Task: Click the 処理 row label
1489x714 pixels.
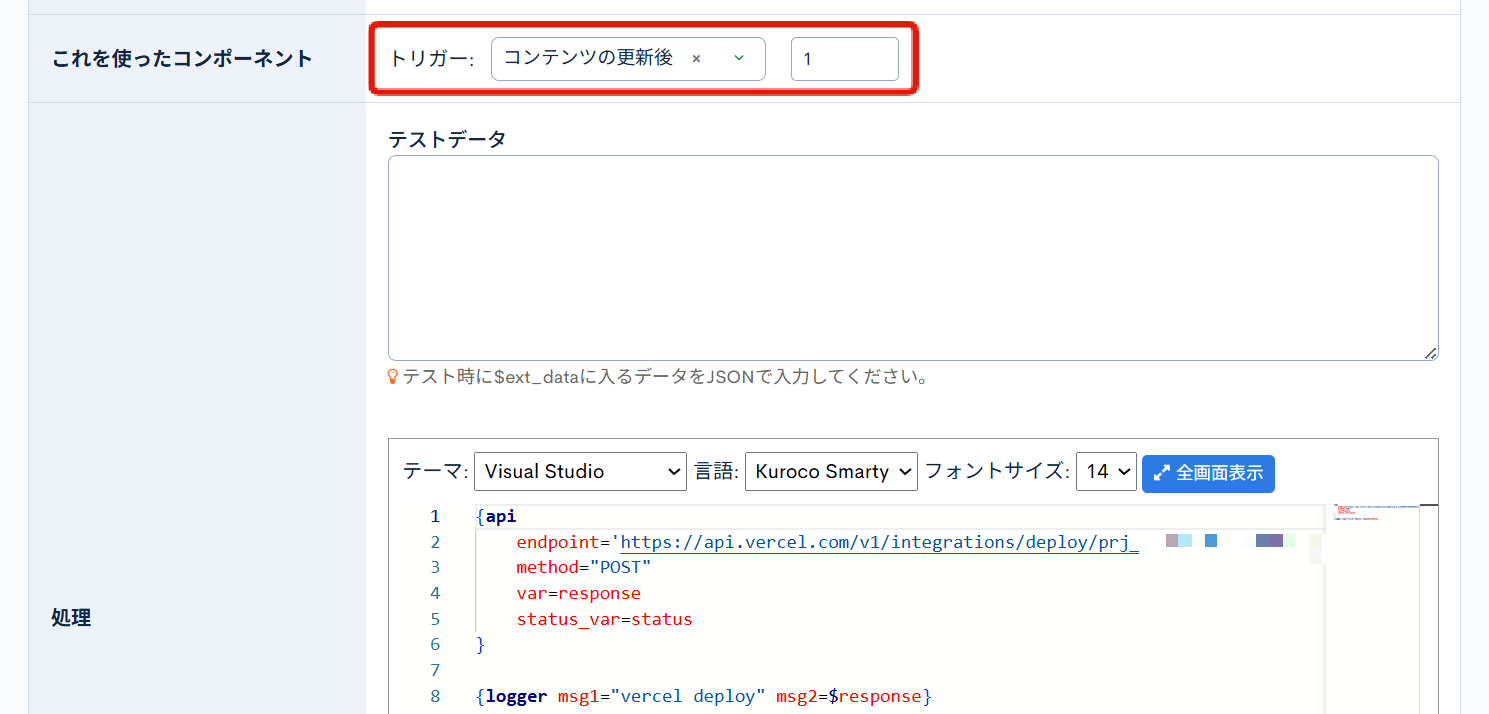Action: pos(71,618)
